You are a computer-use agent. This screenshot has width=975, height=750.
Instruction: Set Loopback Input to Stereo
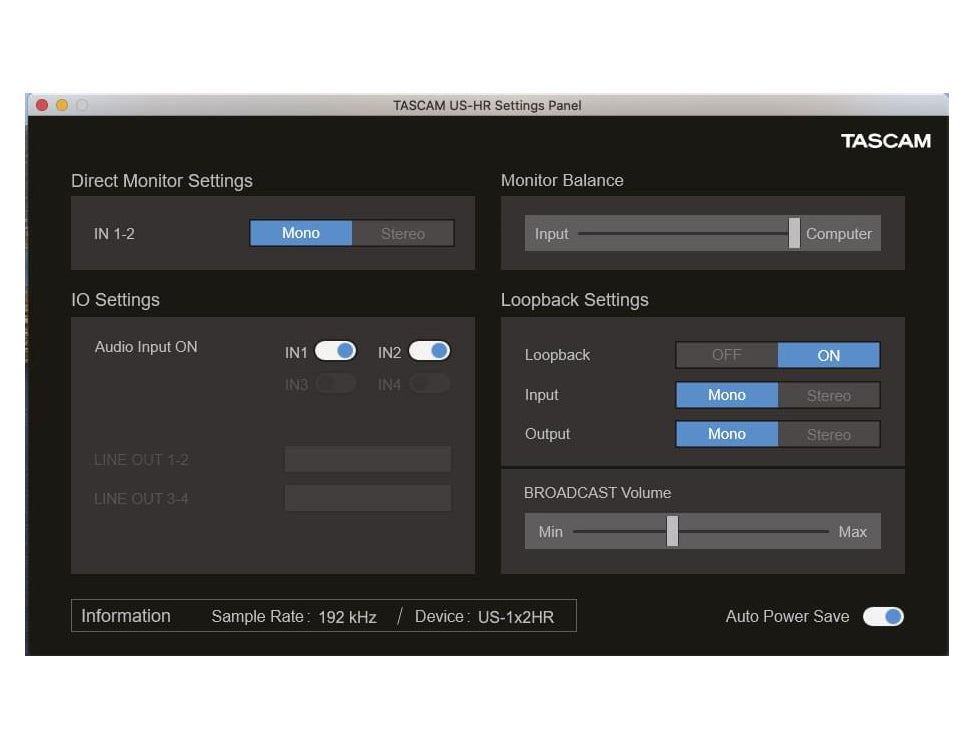[828, 395]
